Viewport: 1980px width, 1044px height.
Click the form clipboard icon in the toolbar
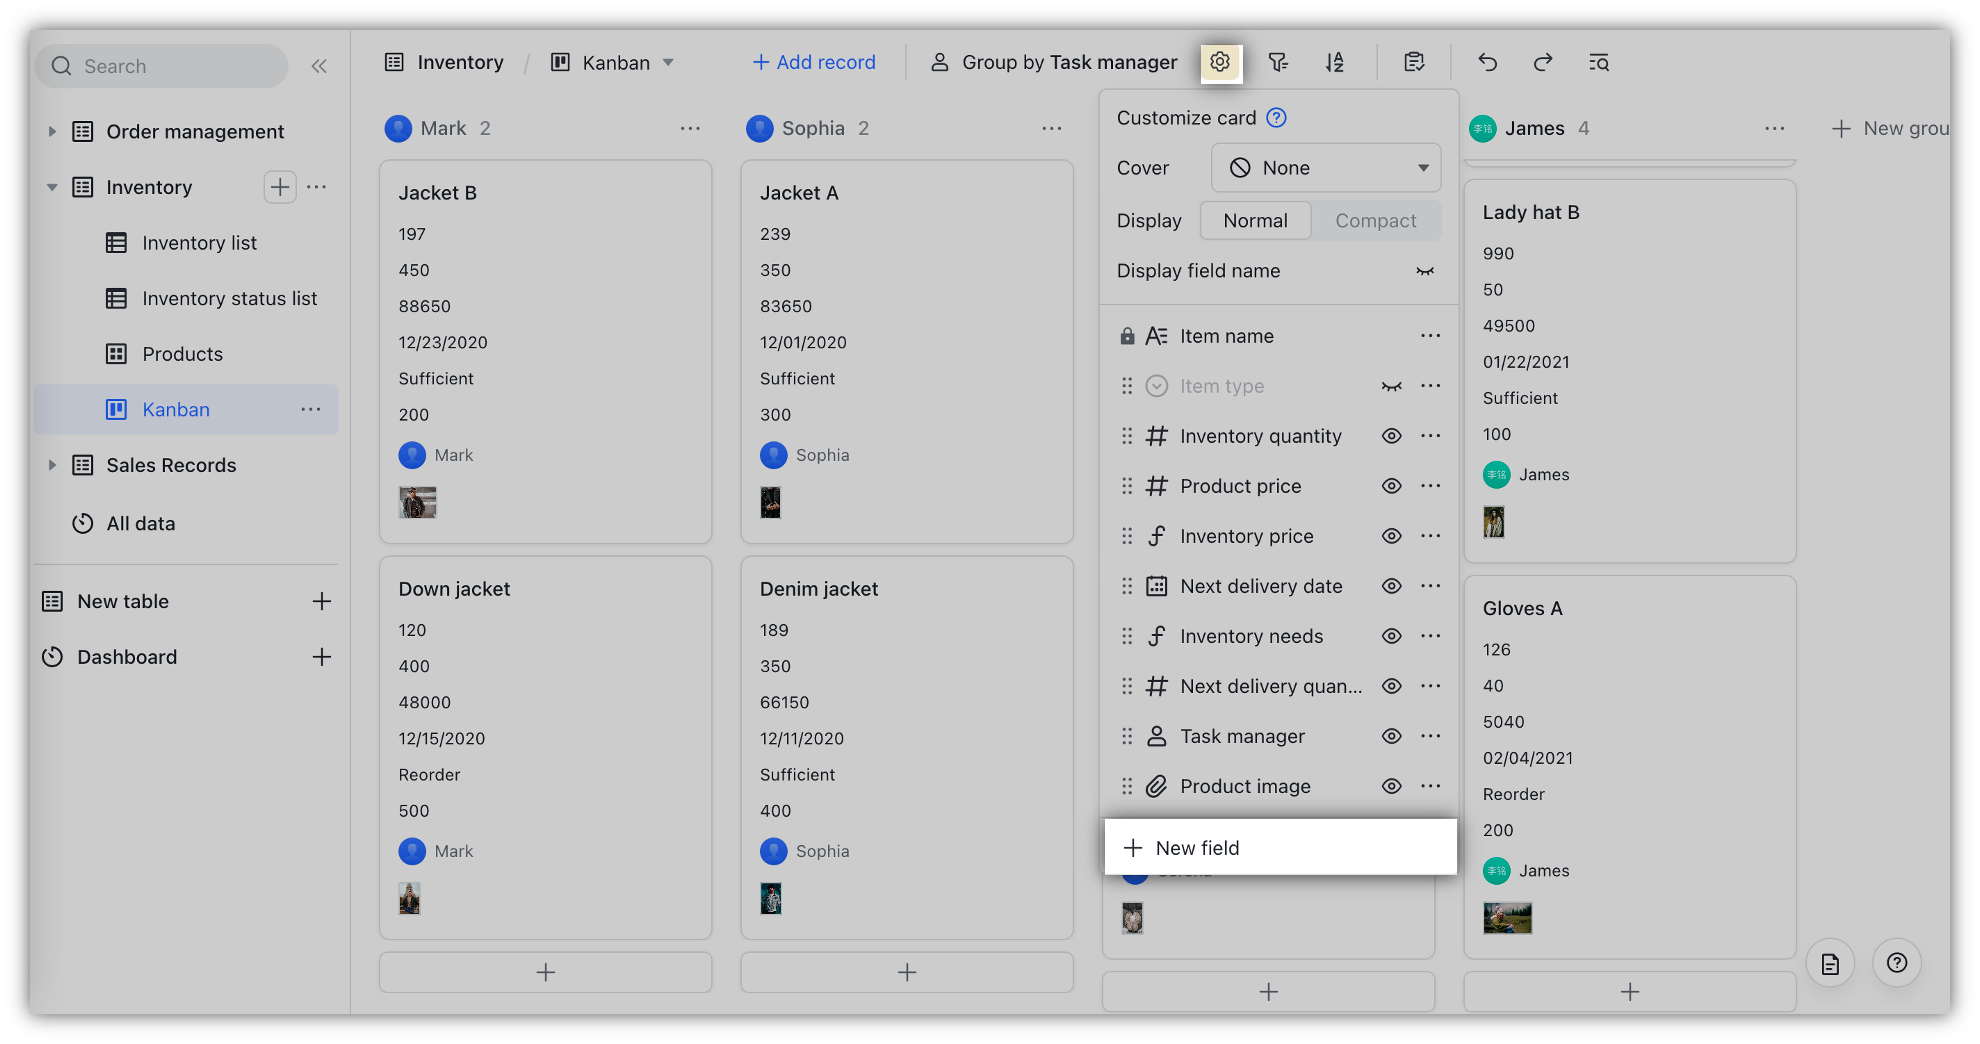(1414, 62)
